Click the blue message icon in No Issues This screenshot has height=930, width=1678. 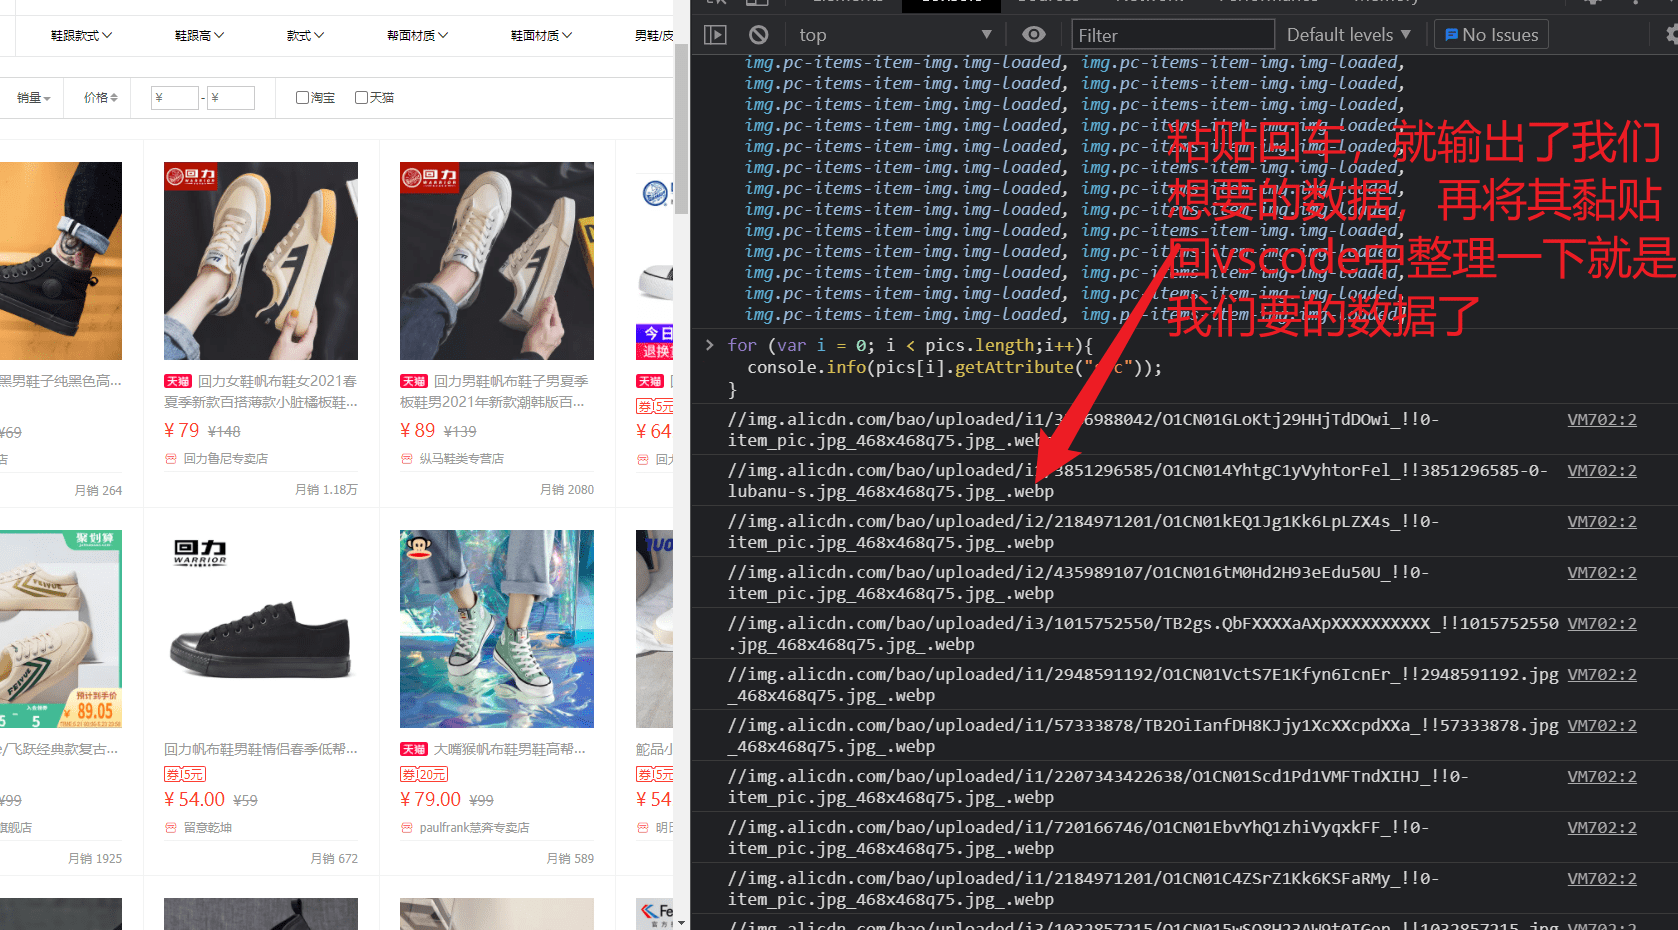(1452, 35)
